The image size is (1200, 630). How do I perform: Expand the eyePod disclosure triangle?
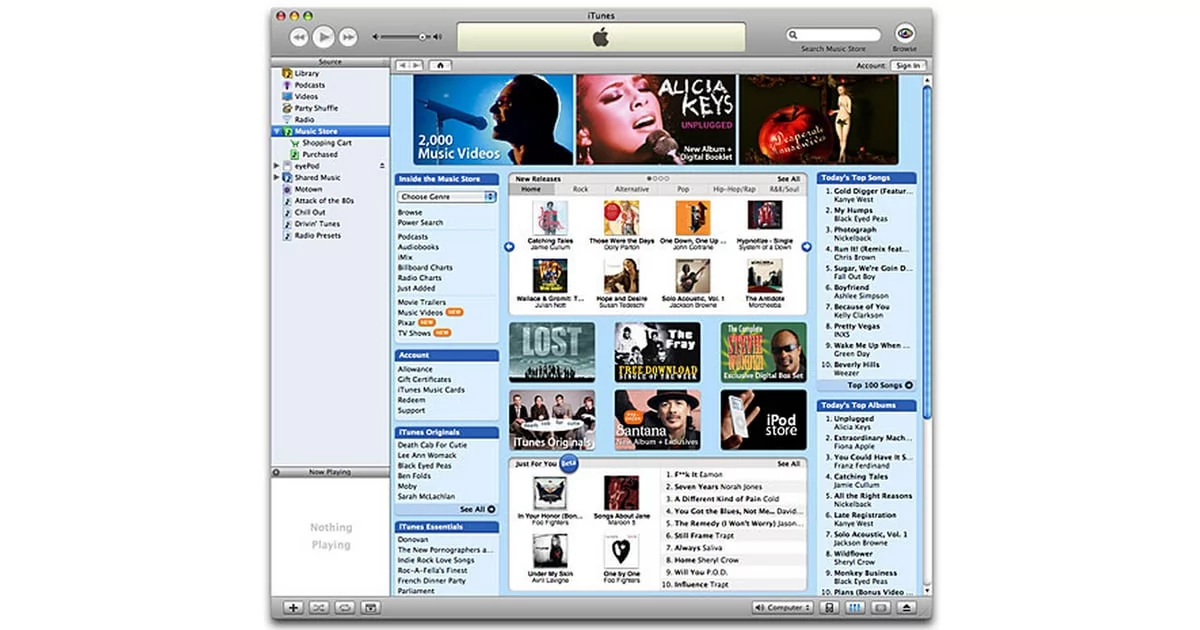[277, 166]
